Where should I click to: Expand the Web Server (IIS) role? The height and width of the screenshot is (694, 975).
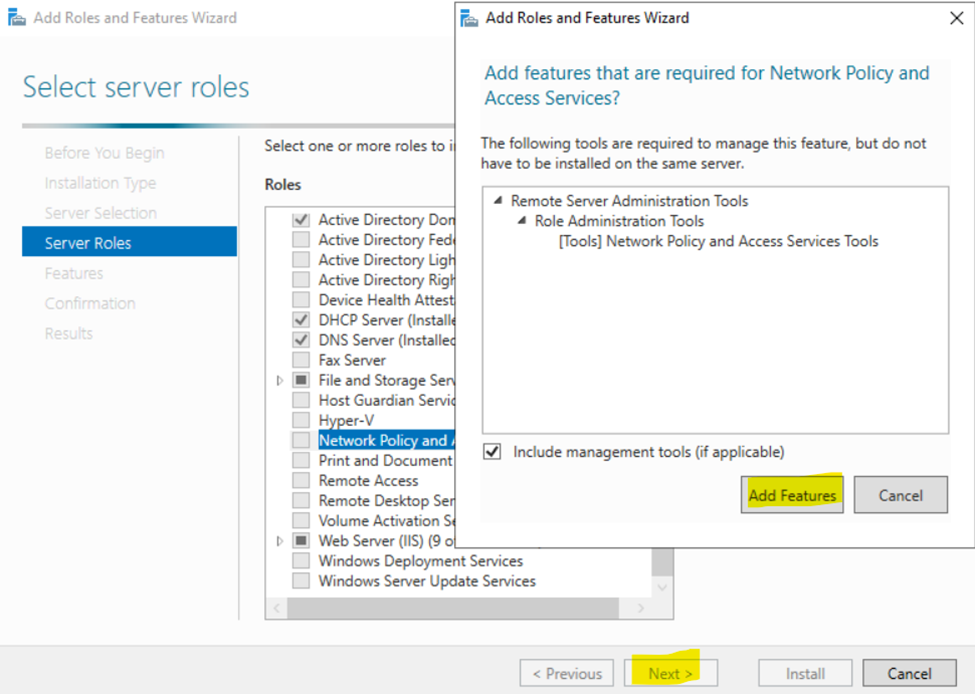tap(280, 541)
